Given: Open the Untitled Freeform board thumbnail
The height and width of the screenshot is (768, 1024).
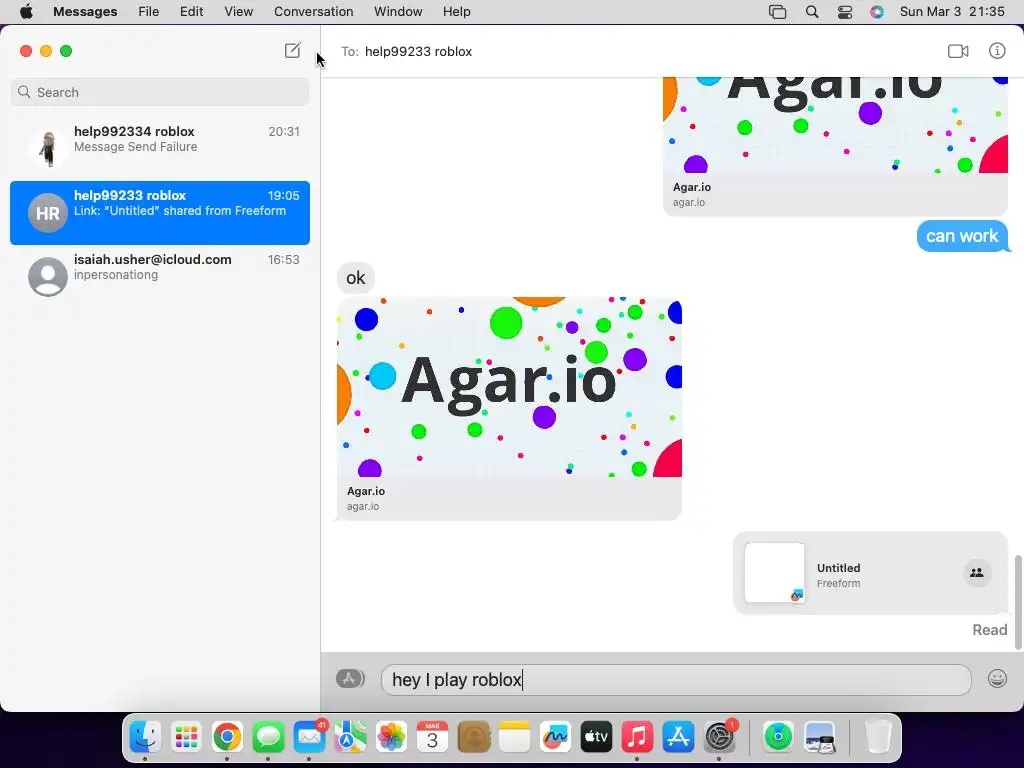Looking at the screenshot, I should click(x=775, y=573).
